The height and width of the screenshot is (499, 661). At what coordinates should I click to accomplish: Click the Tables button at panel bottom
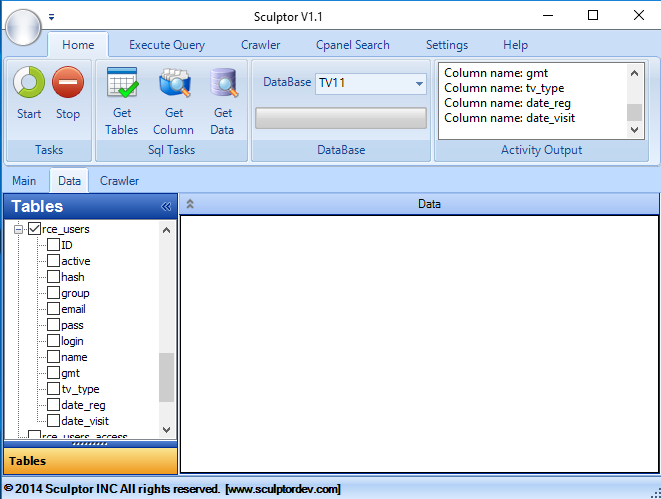click(x=90, y=461)
